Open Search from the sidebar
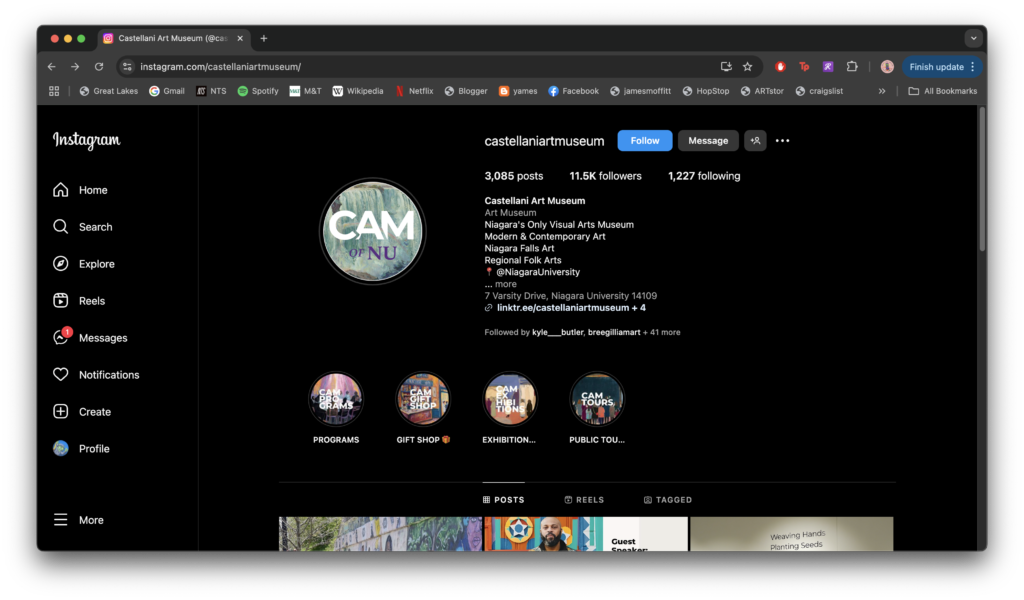The height and width of the screenshot is (600, 1024). coord(82,227)
